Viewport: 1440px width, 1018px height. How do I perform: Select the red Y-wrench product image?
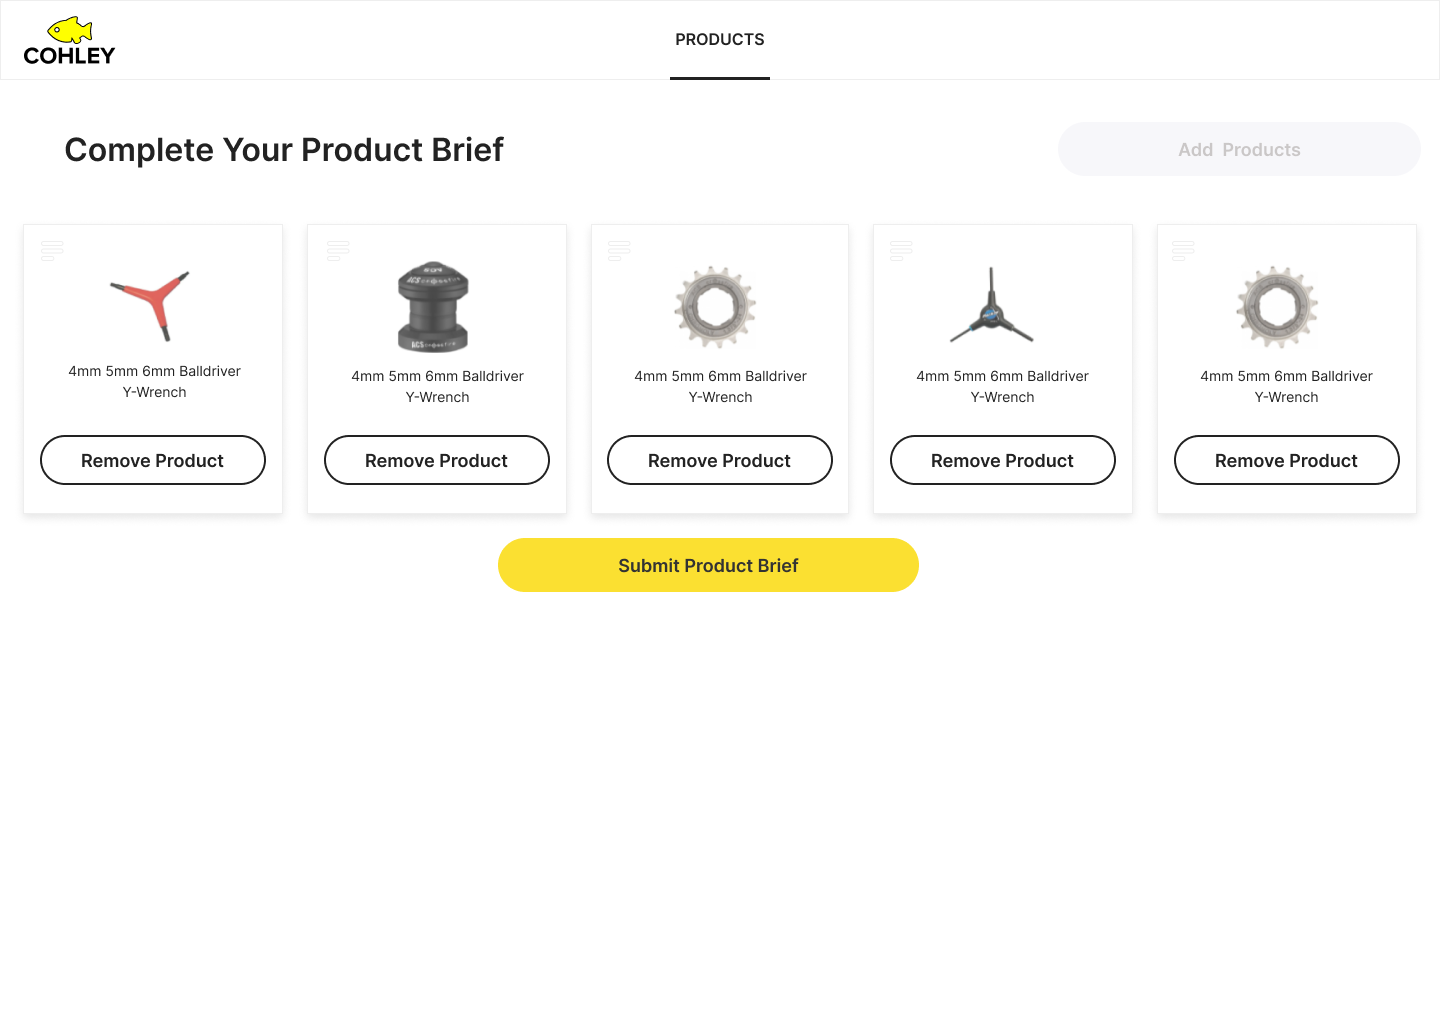[x=151, y=304]
